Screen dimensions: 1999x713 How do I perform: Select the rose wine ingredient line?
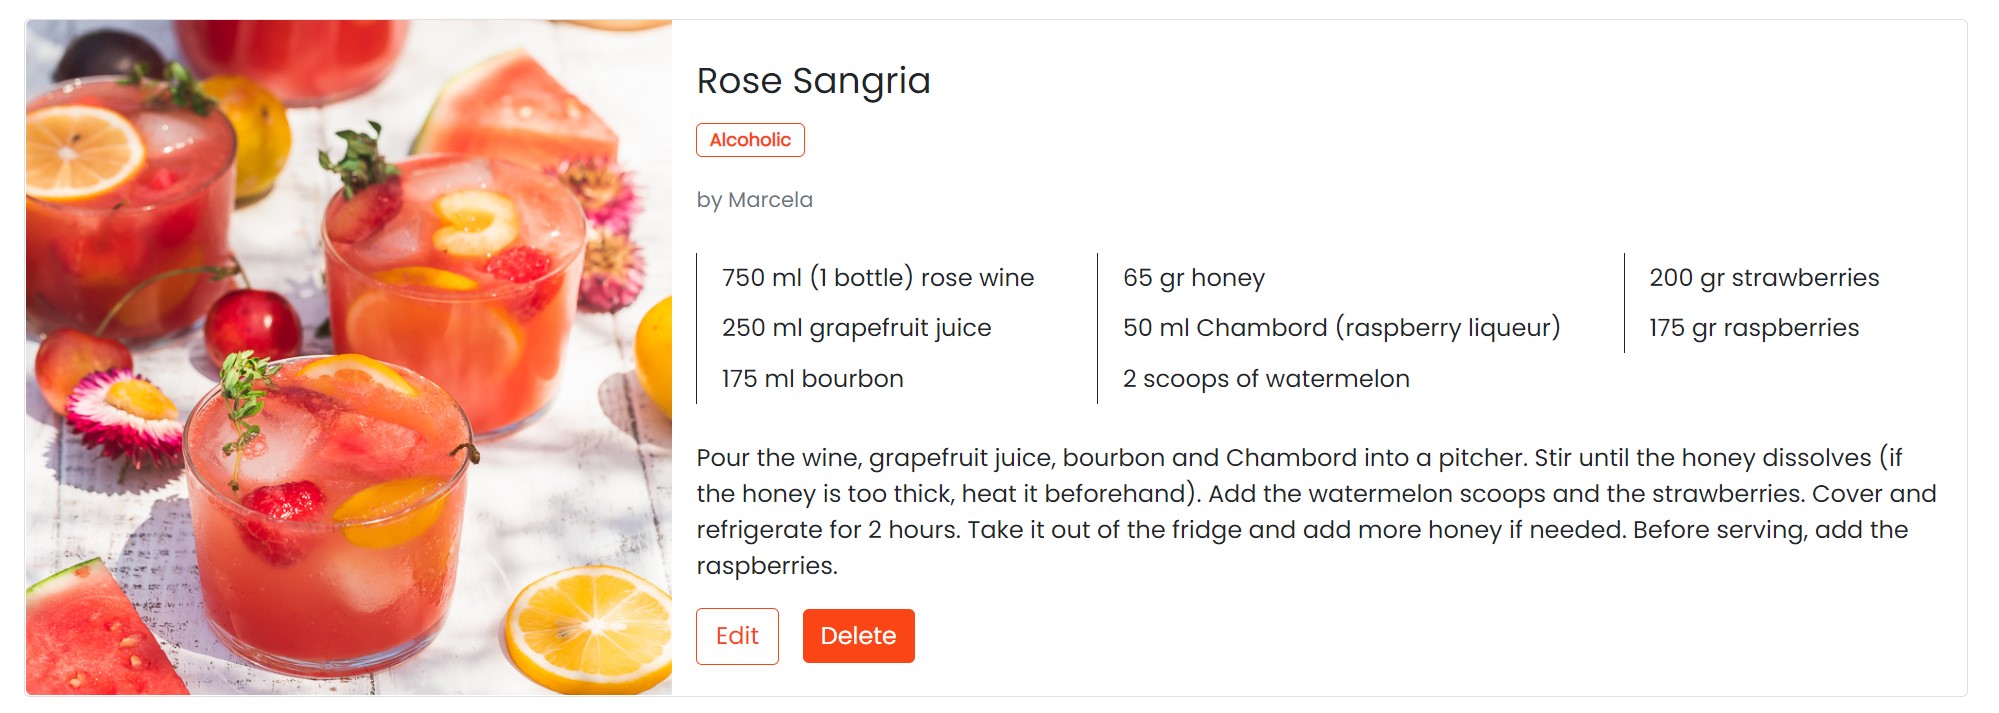[877, 277]
